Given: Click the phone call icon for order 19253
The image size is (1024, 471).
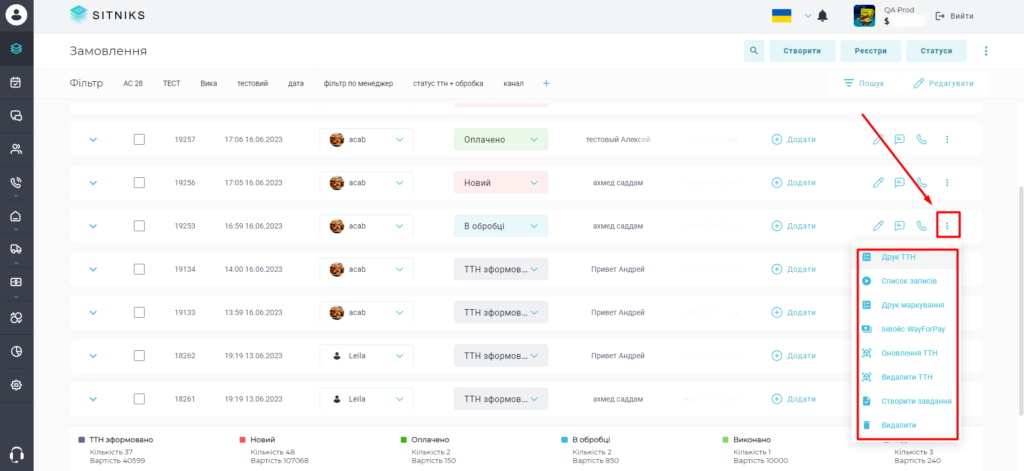Looking at the screenshot, I should (921, 226).
